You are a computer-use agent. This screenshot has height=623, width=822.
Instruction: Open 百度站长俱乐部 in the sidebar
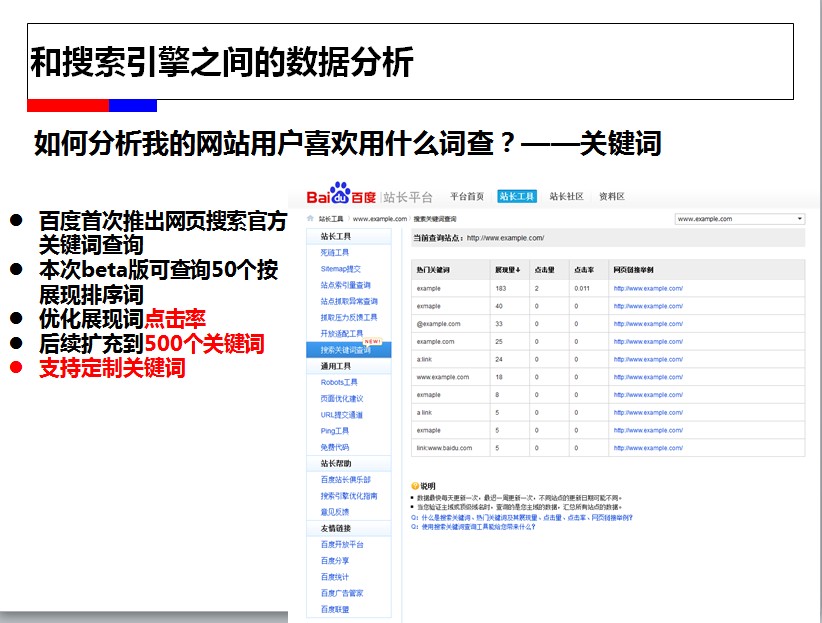[x=345, y=479]
